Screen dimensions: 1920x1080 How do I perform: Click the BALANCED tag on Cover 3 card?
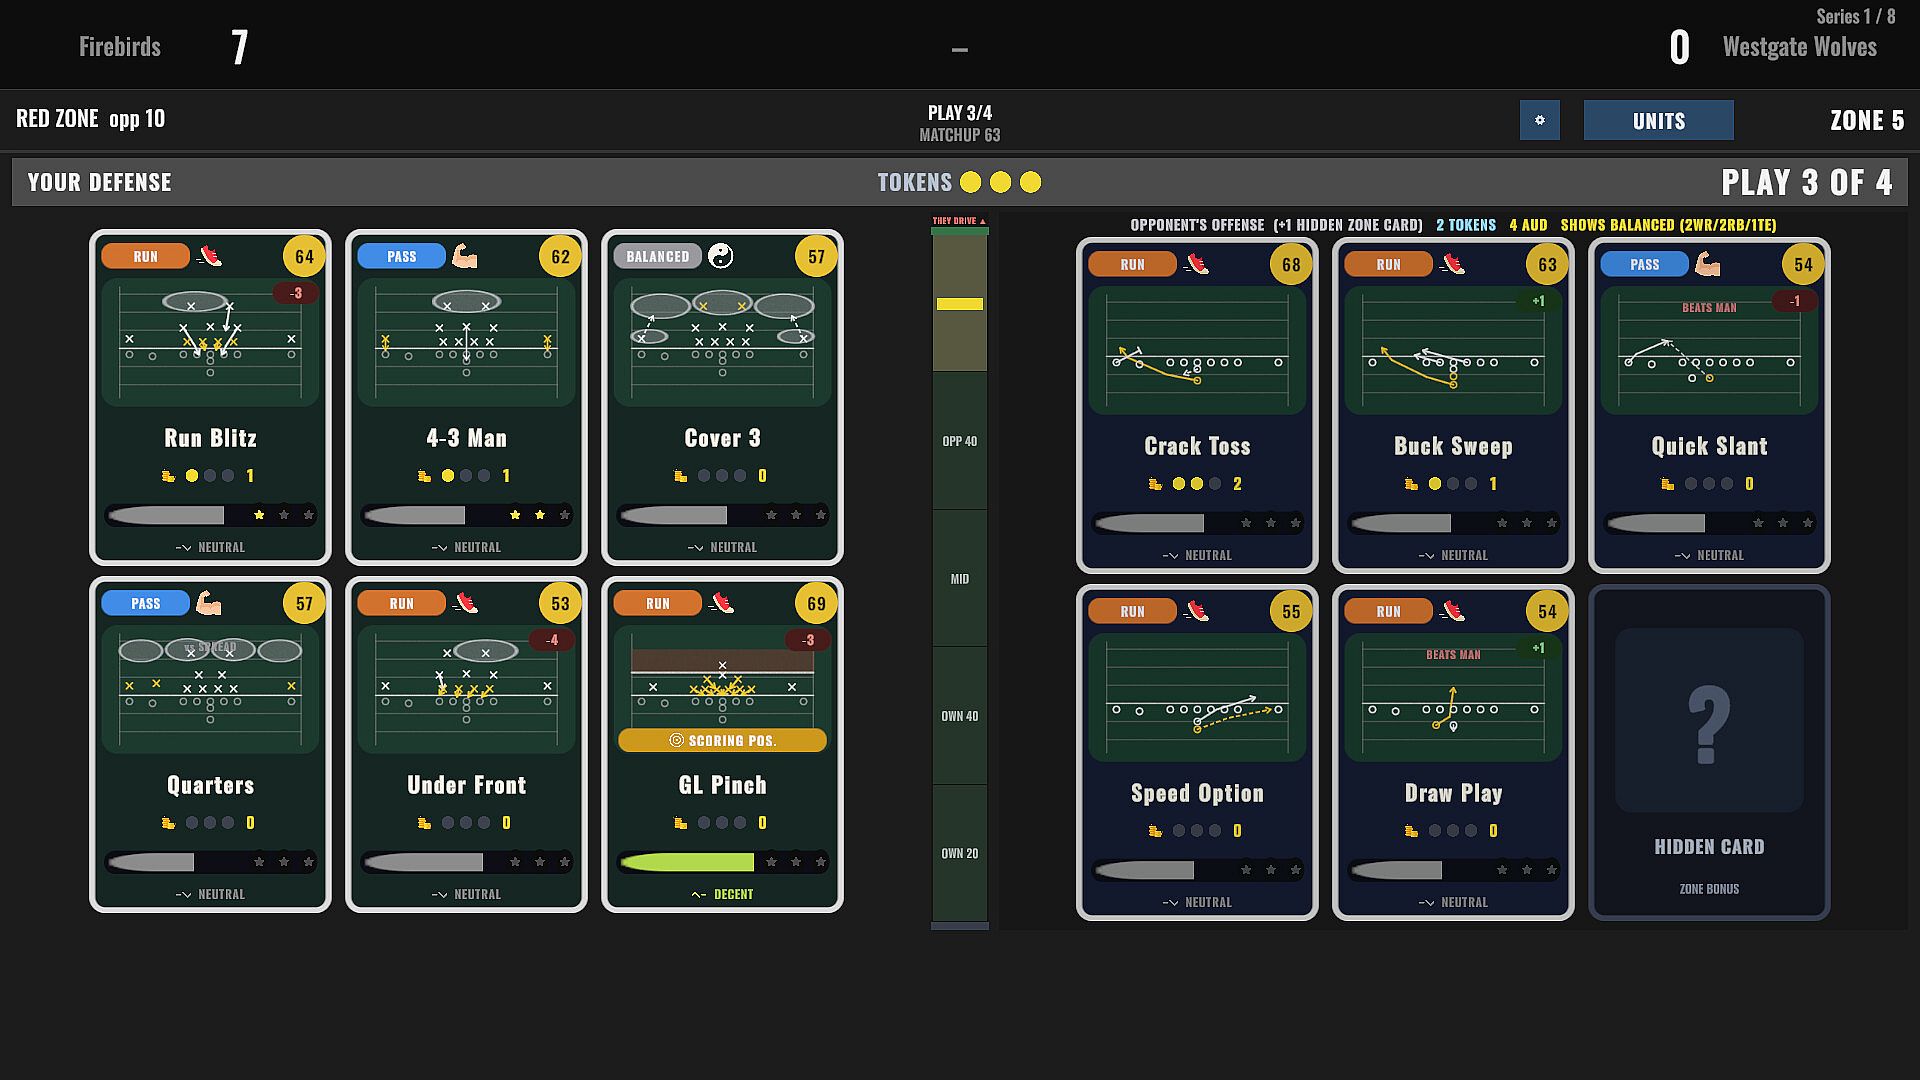657,256
